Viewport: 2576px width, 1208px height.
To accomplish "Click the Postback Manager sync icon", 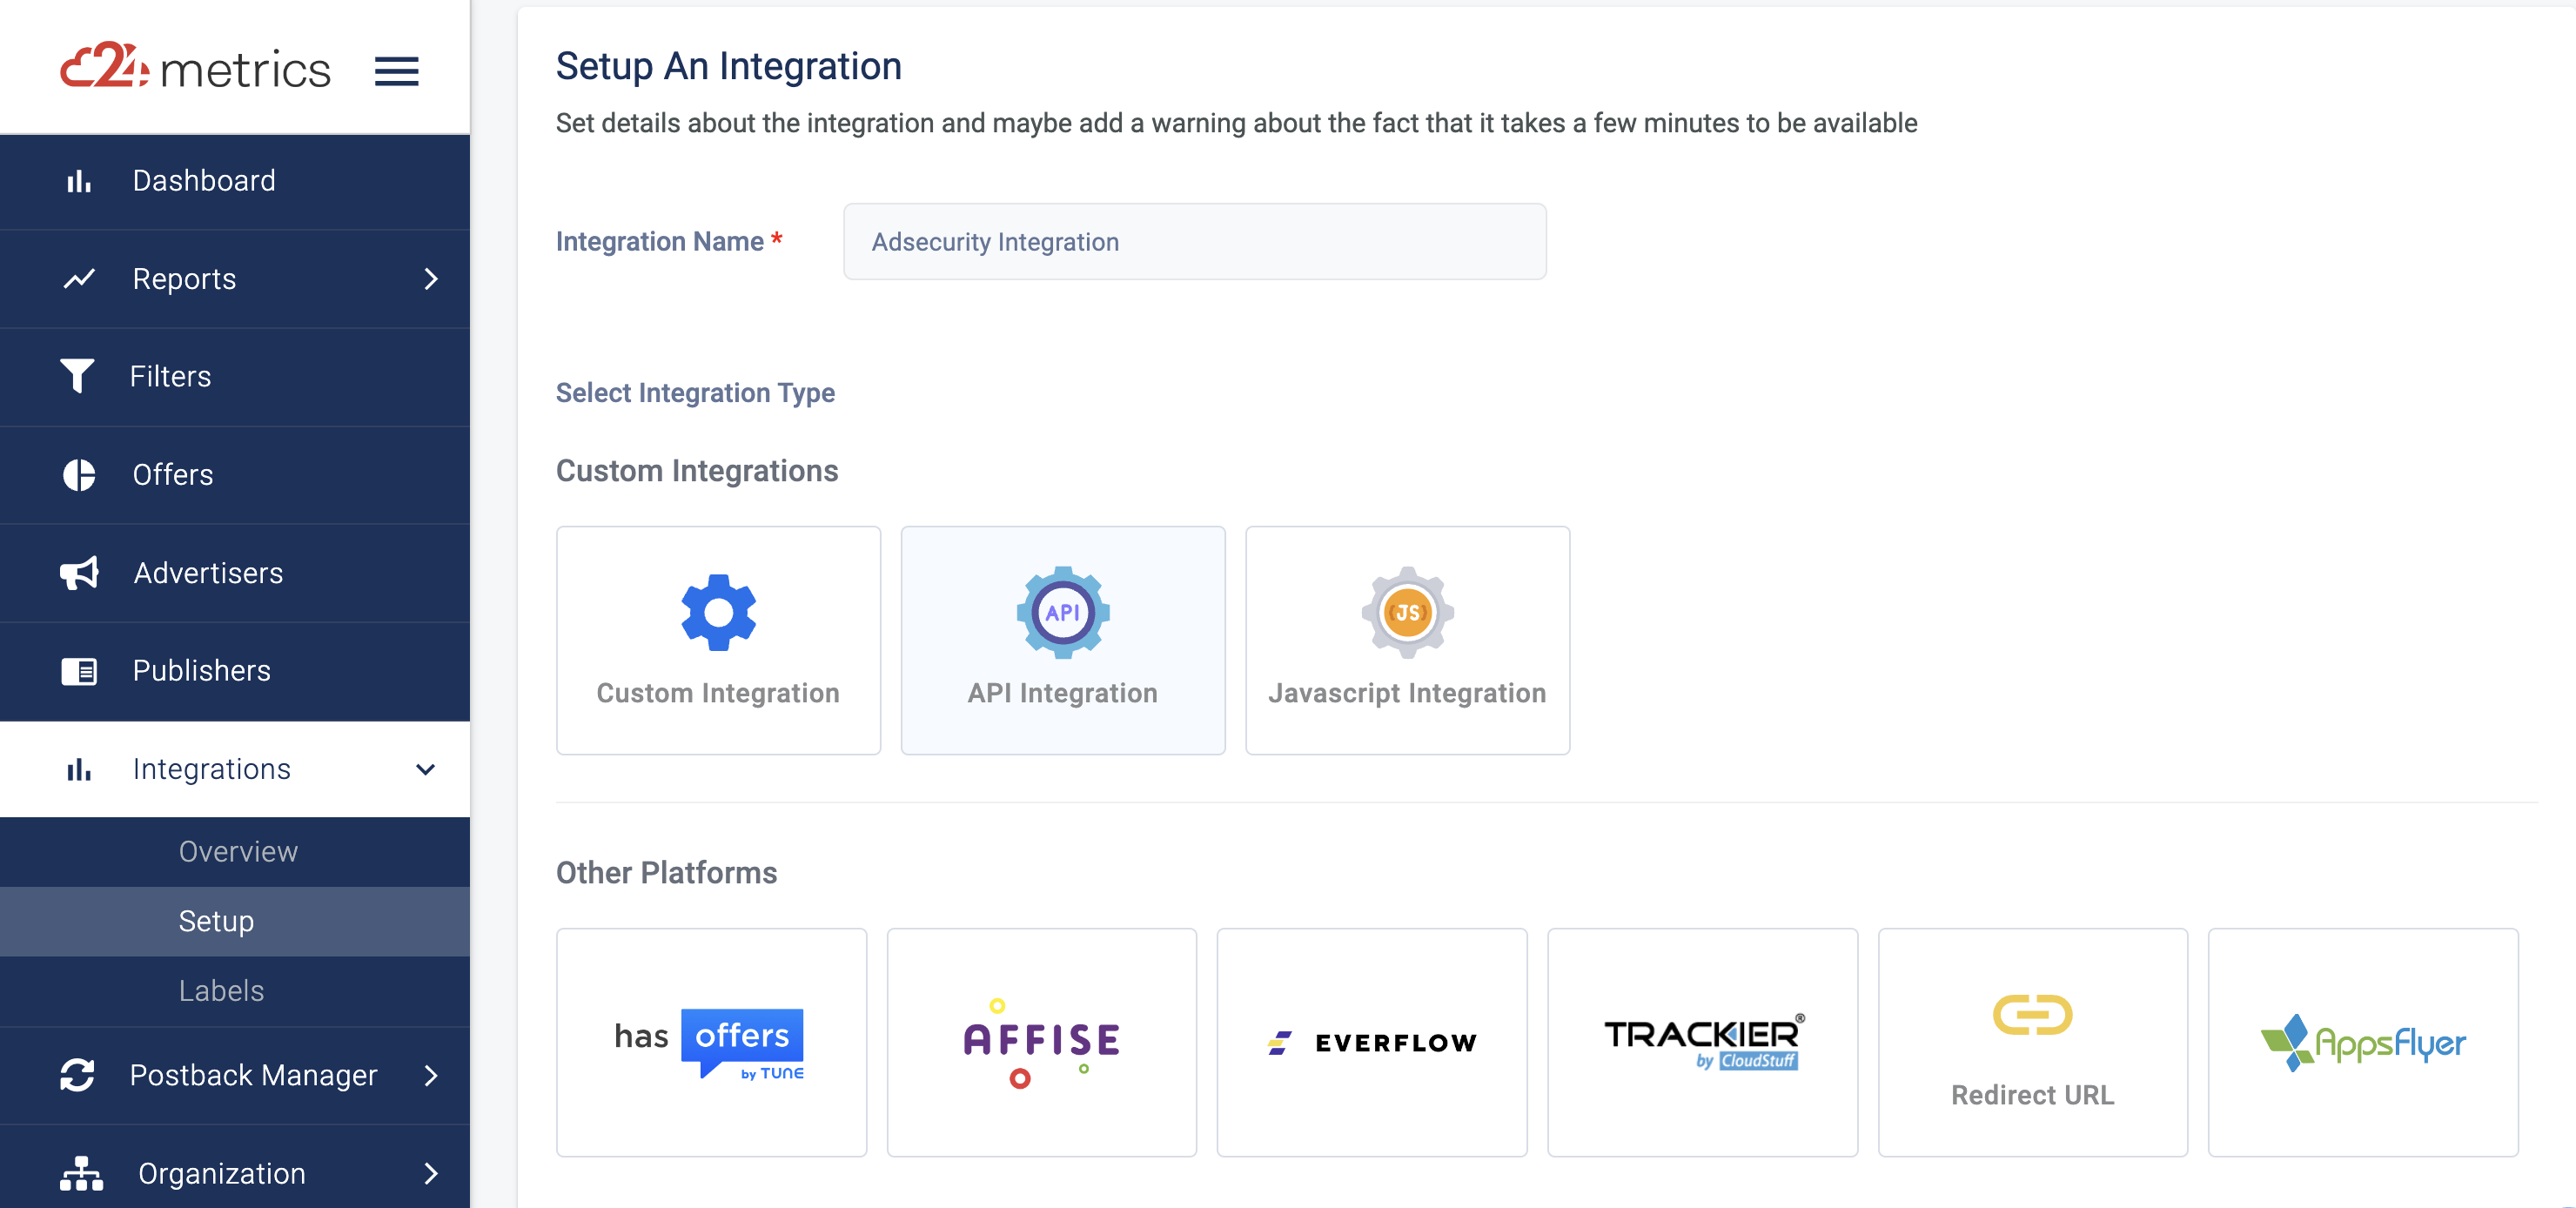I will (79, 1075).
